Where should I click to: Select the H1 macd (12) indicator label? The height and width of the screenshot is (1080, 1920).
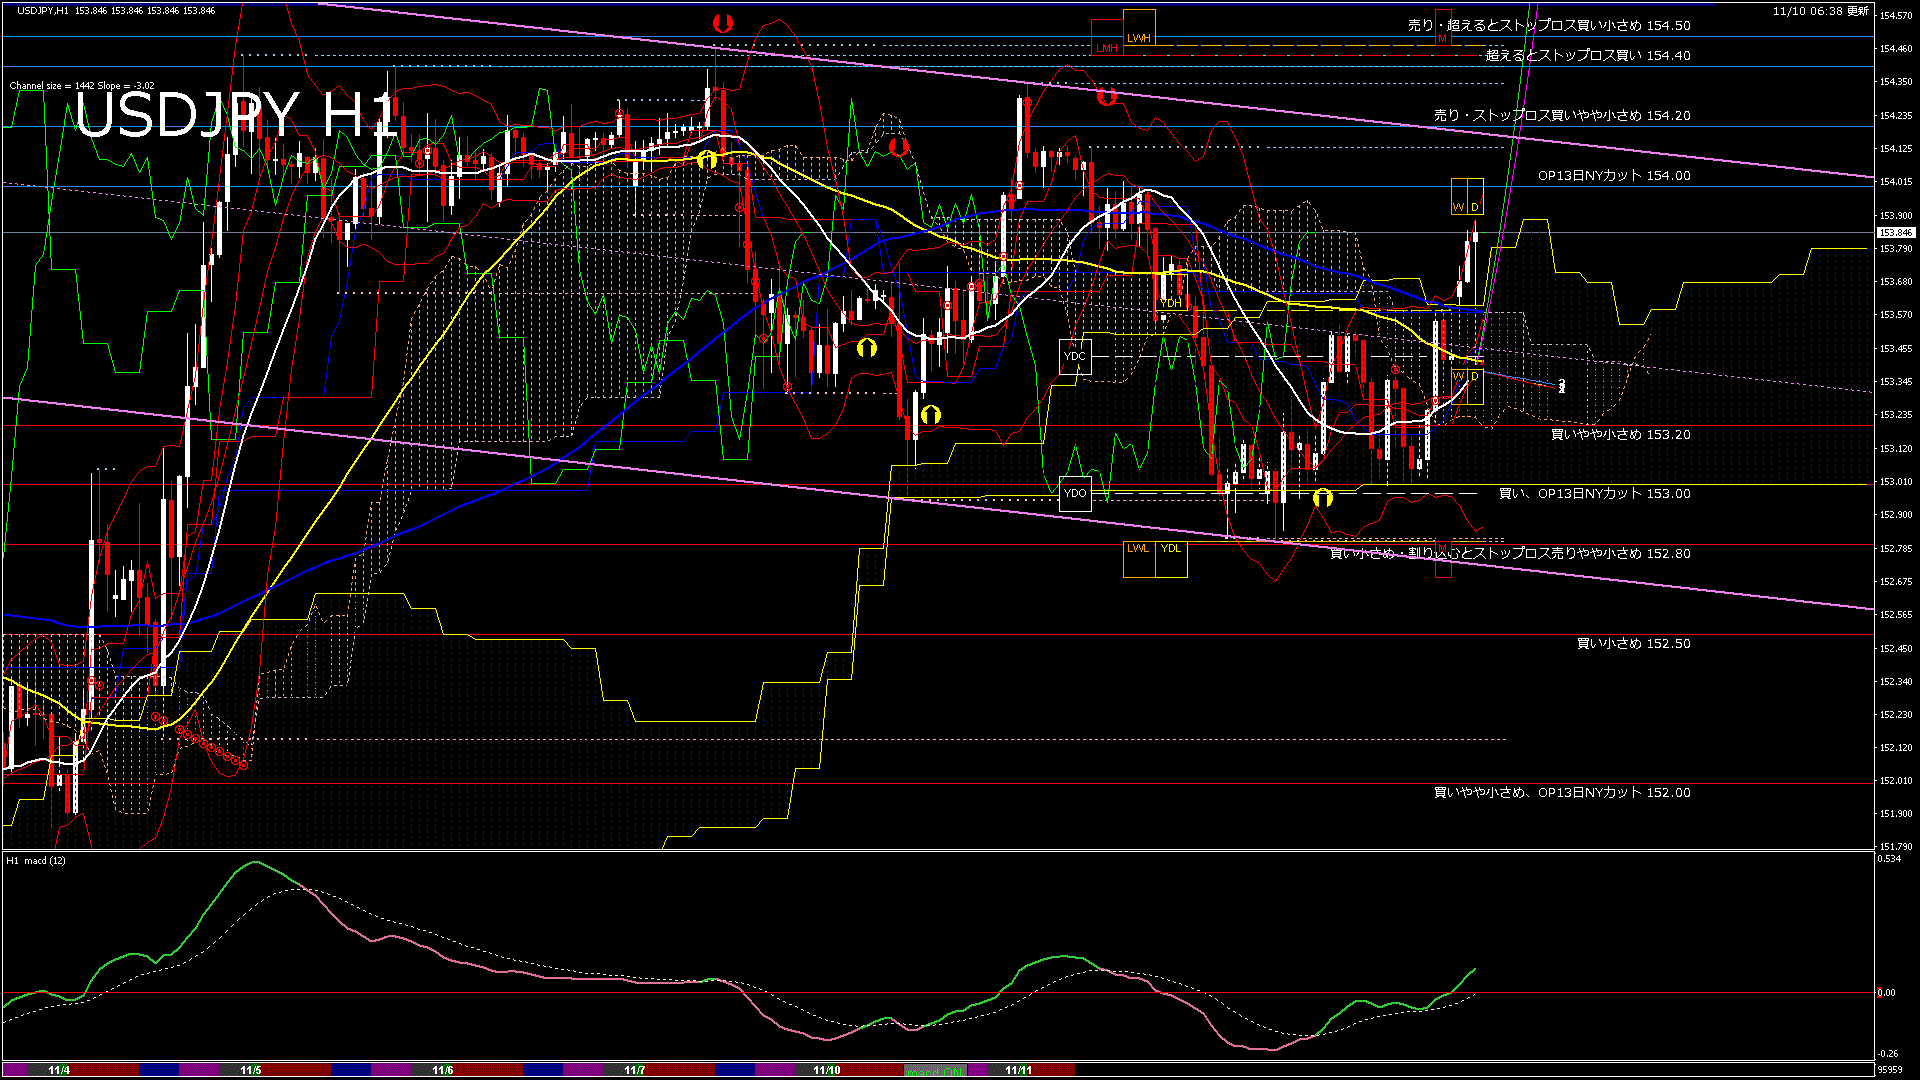tap(35, 860)
